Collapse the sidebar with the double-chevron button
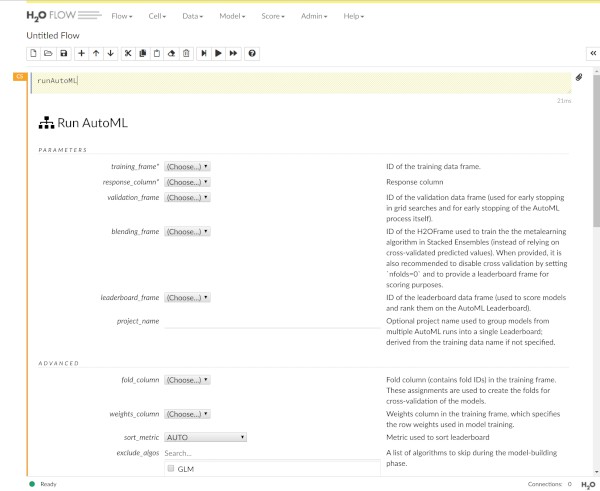Image resolution: width=600 pixels, height=491 pixels. pos(593,53)
